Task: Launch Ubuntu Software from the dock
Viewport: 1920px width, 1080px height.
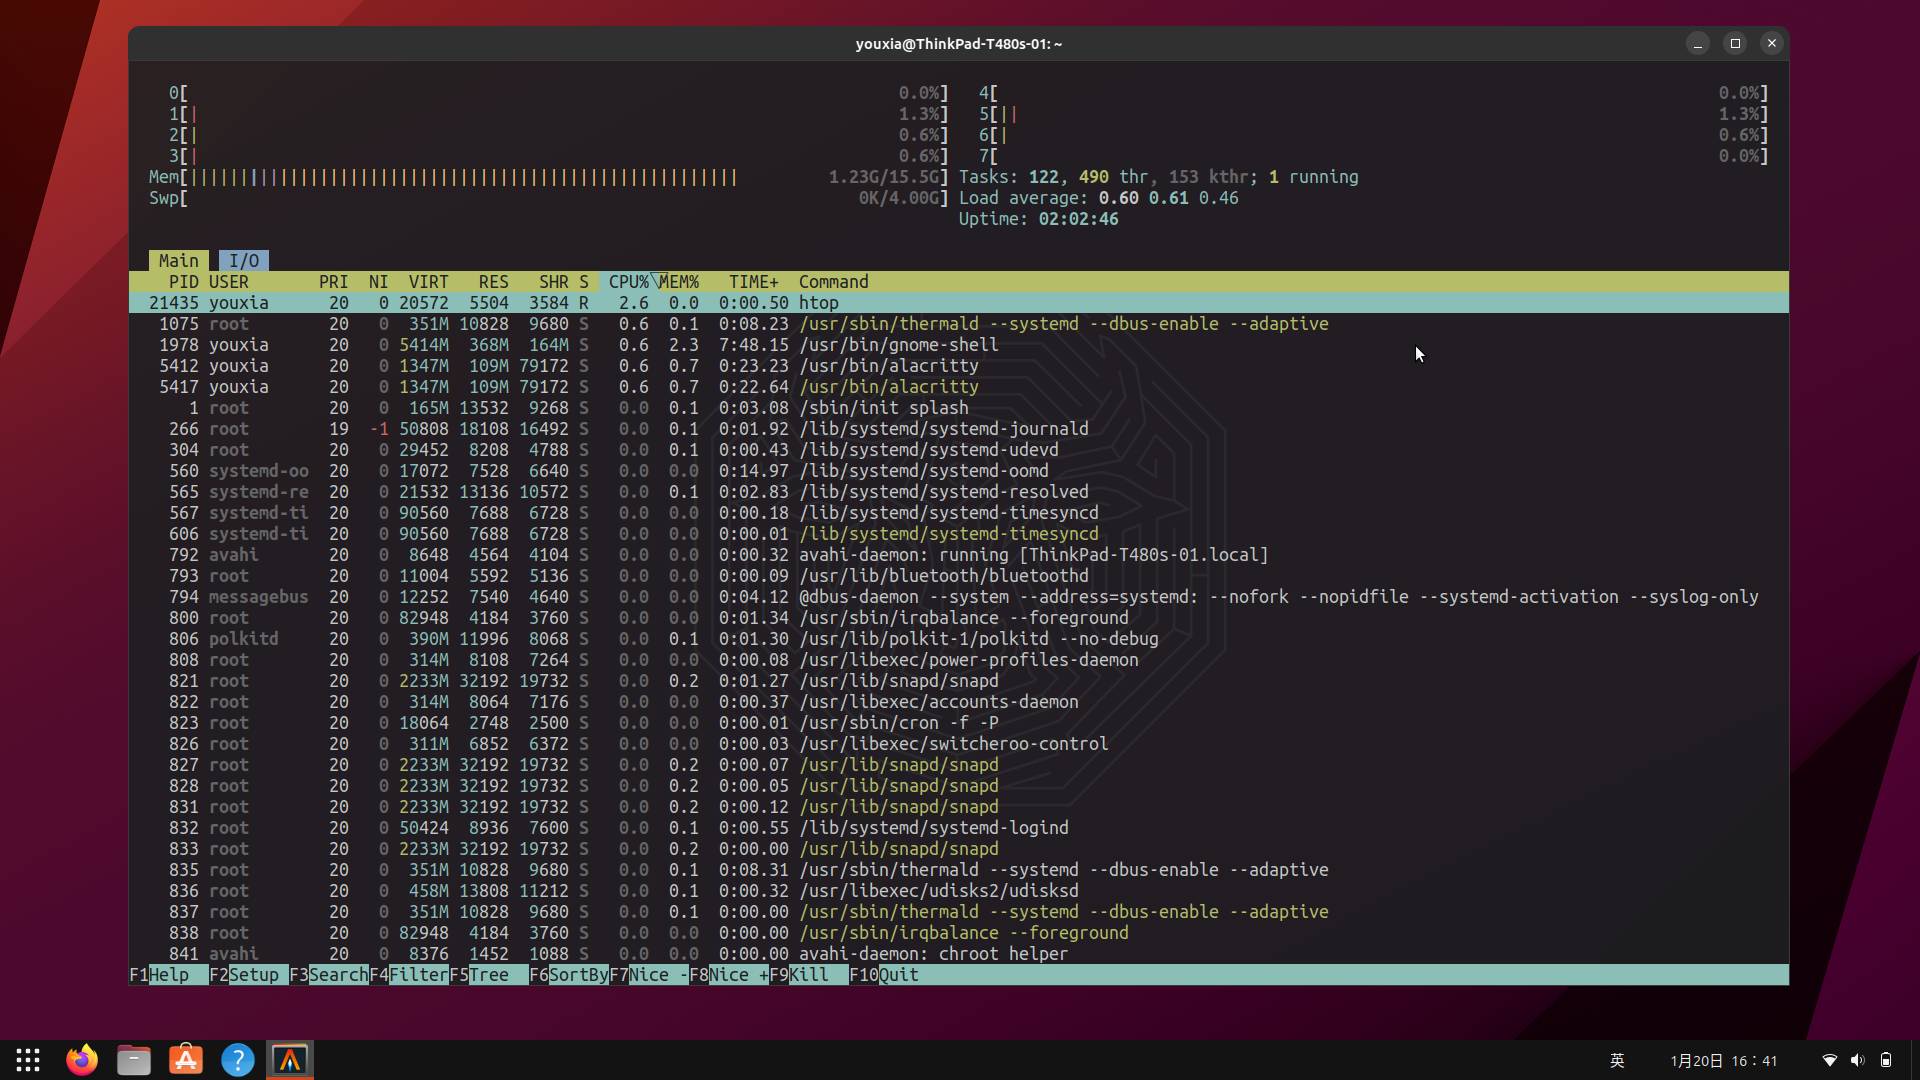Action: (x=186, y=1060)
